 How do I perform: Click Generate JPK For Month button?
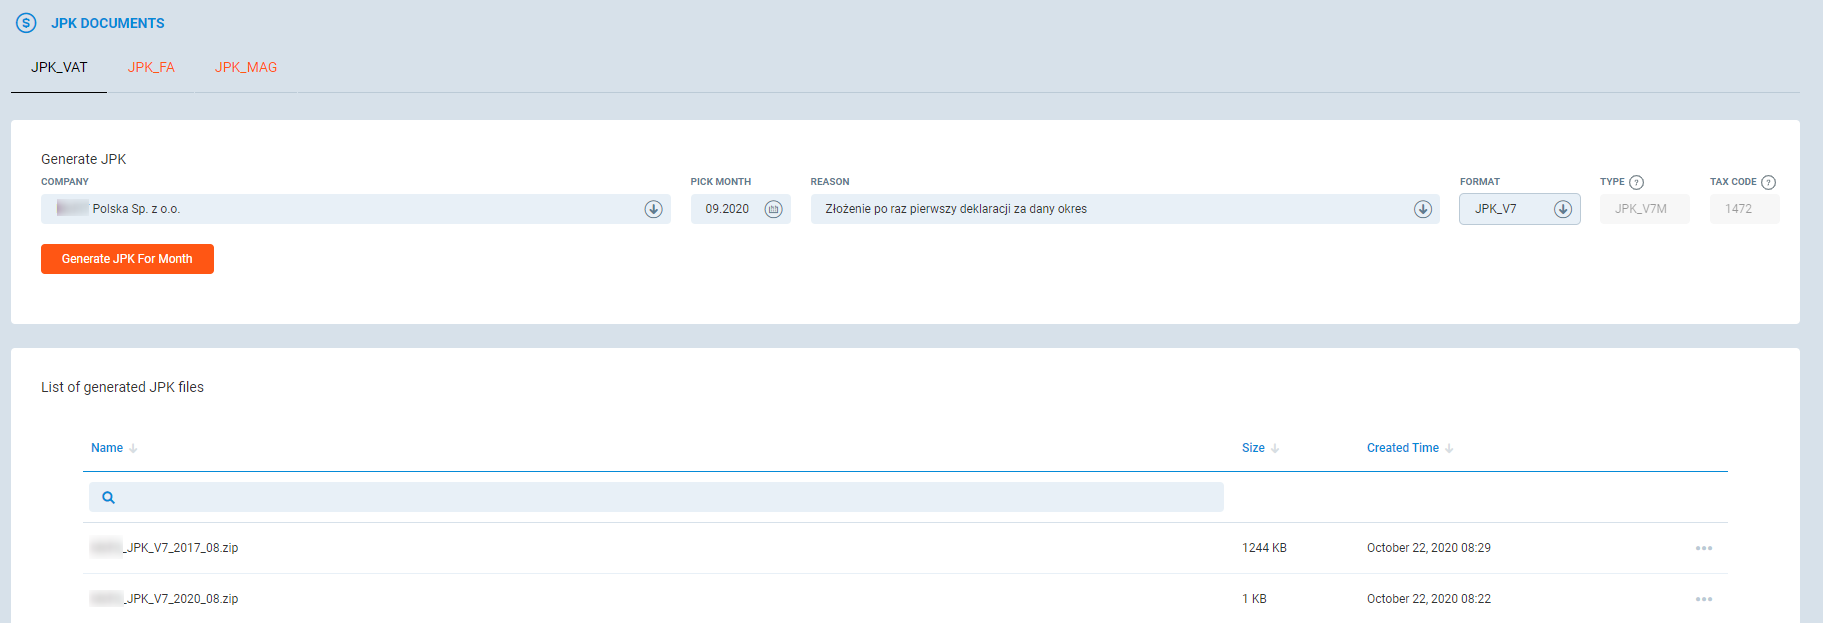pos(127,259)
